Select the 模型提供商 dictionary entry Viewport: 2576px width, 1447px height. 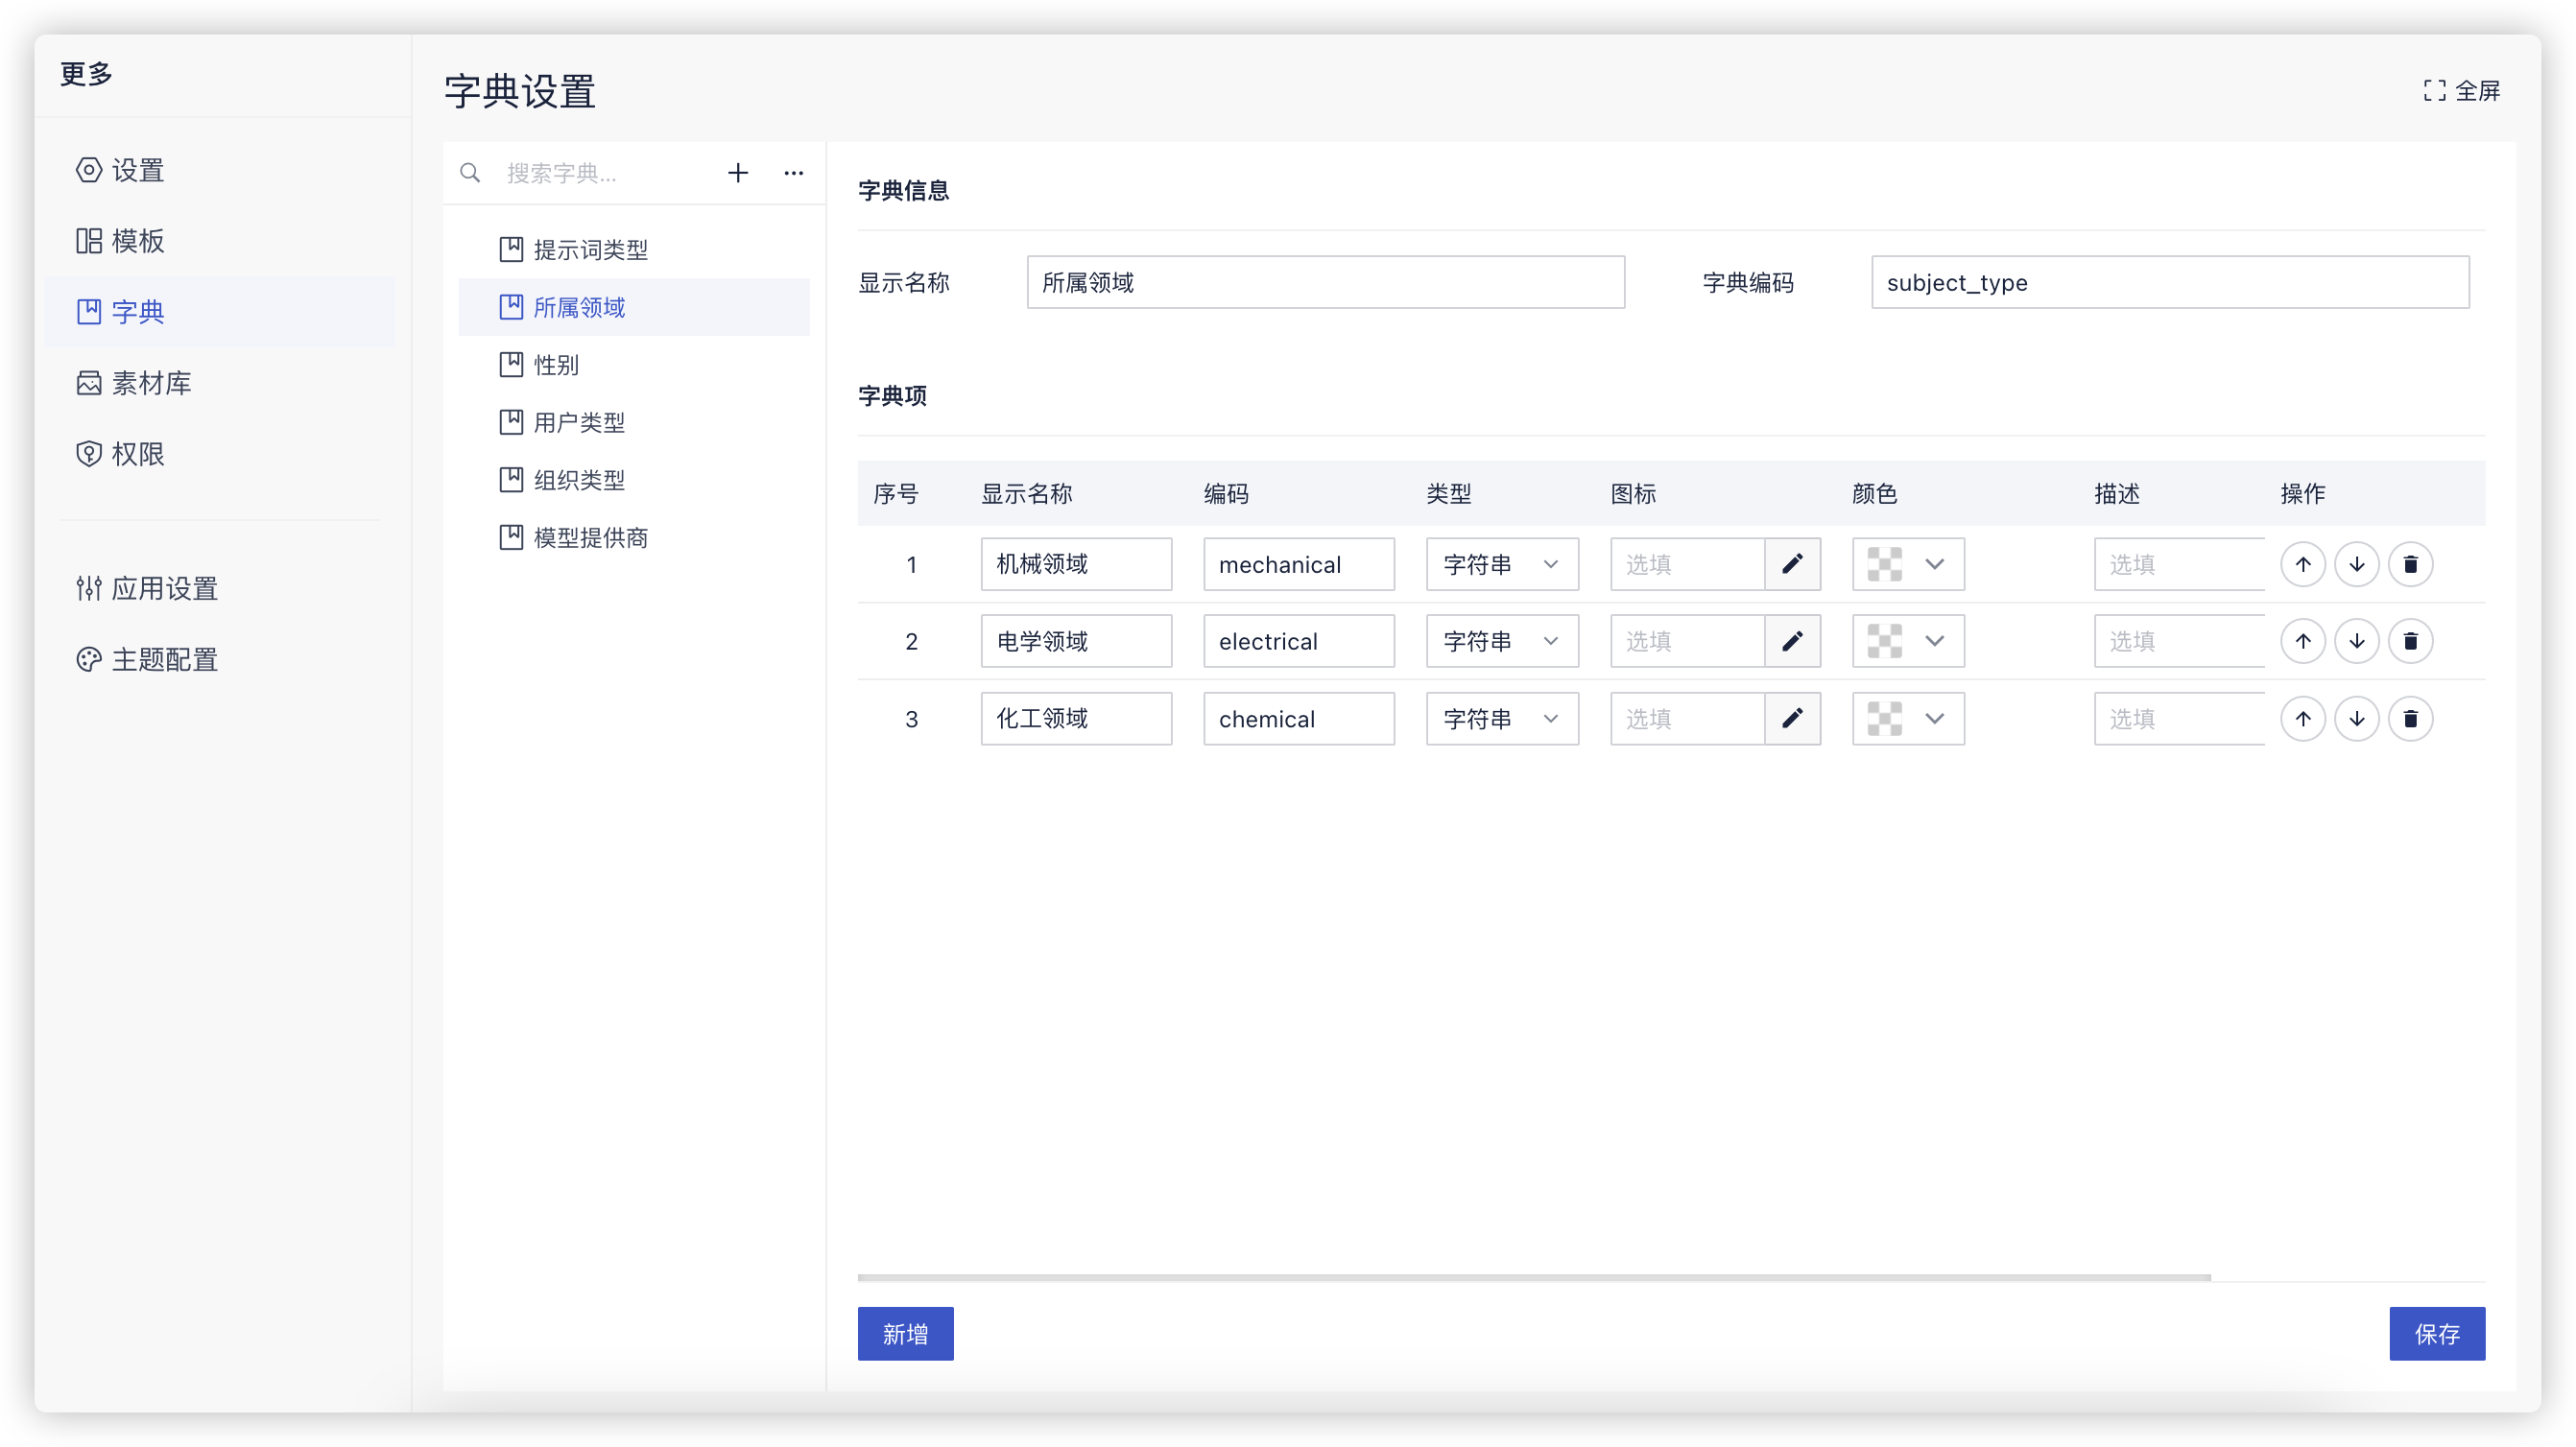click(589, 538)
